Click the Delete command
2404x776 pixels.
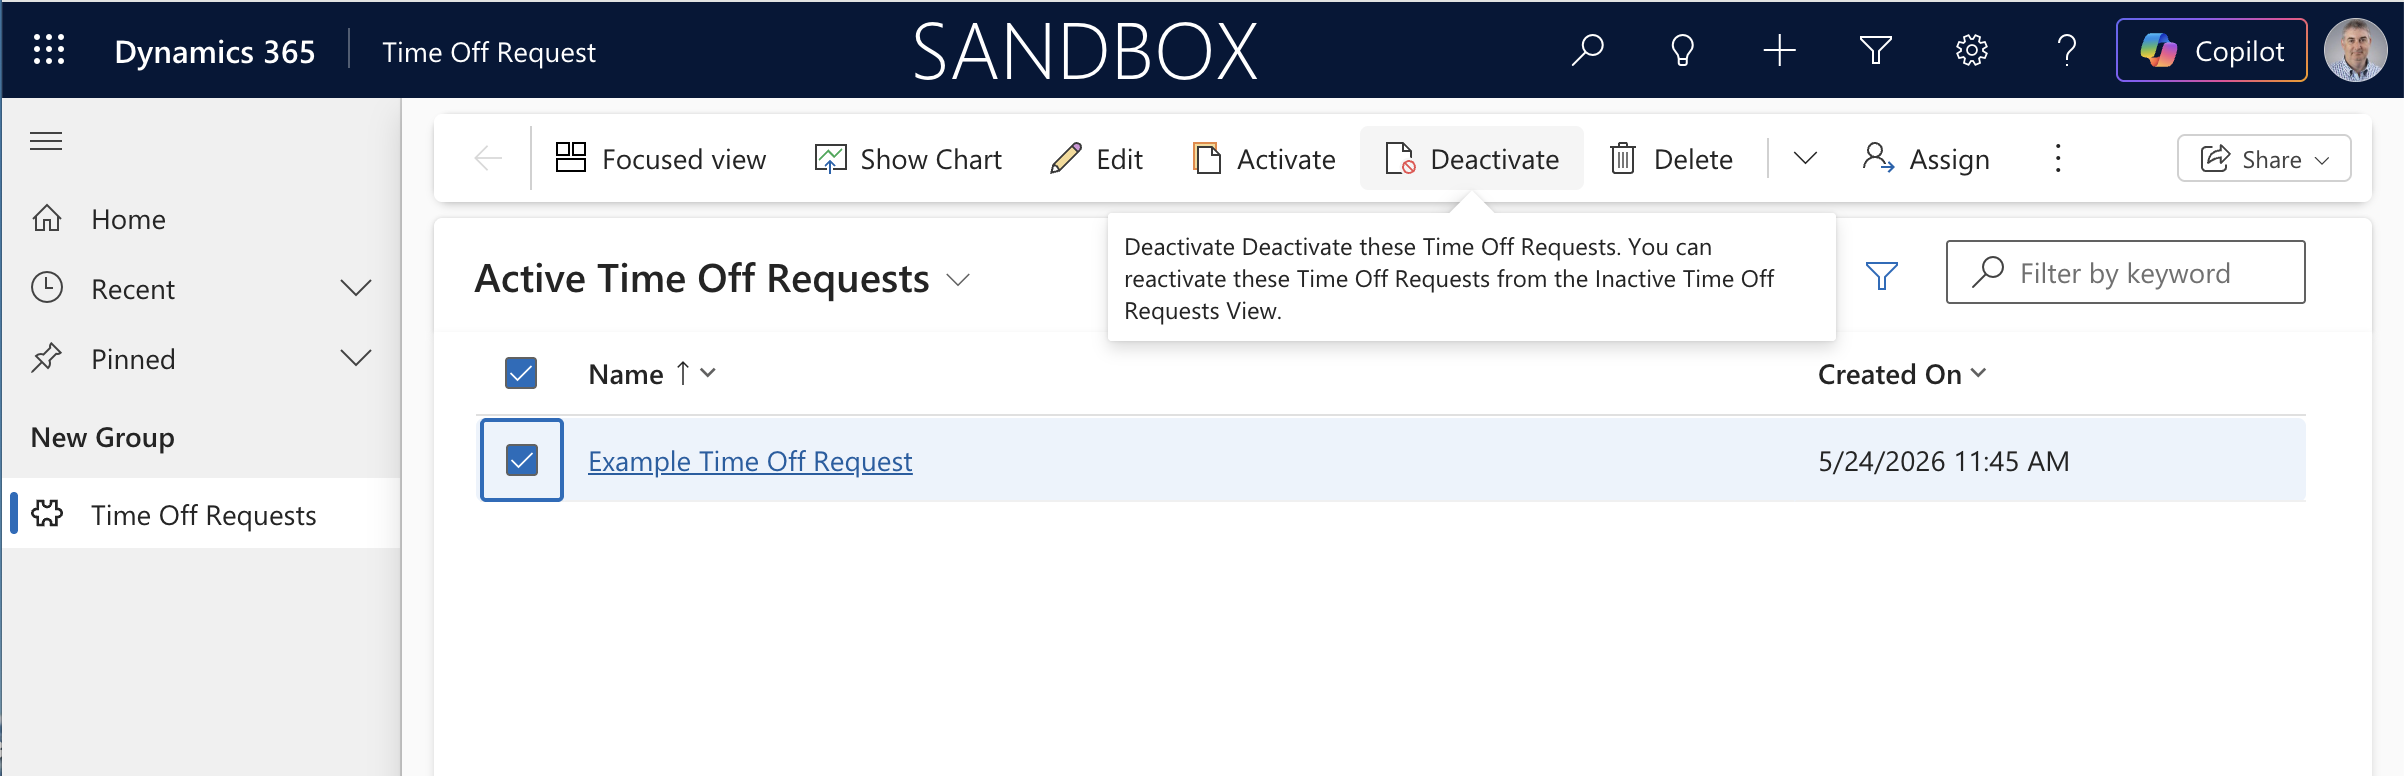pyautogui.click(x=1671, y=158)
